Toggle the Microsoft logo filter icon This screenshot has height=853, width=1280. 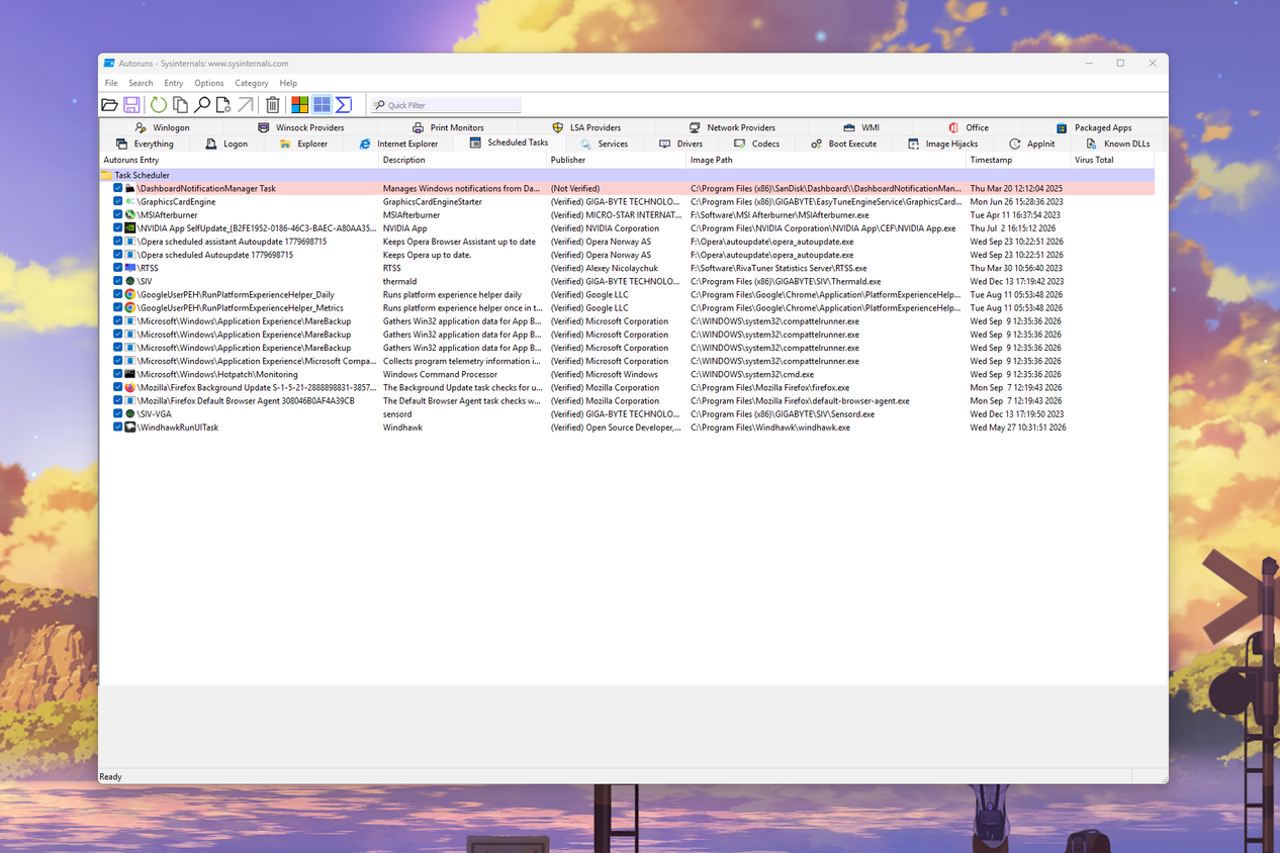coord(299,105)
